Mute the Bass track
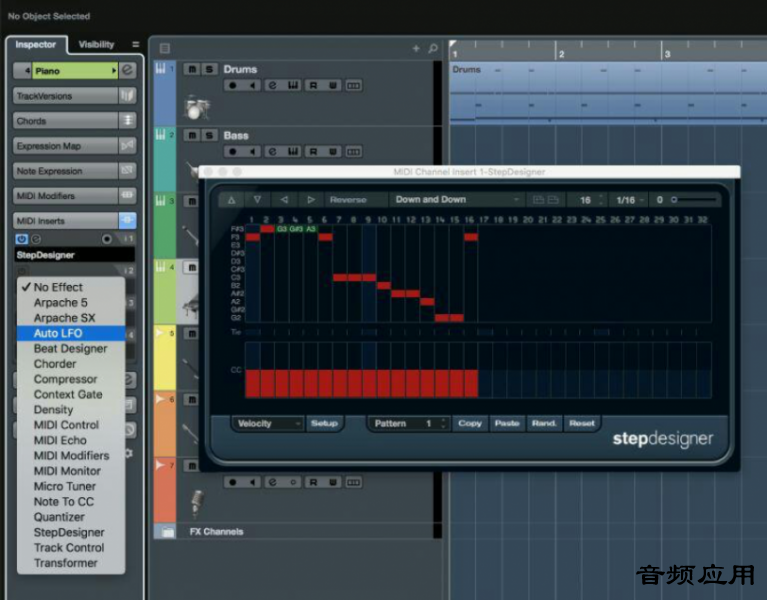This screenshot has height=600, width=767. coord(192,135)
